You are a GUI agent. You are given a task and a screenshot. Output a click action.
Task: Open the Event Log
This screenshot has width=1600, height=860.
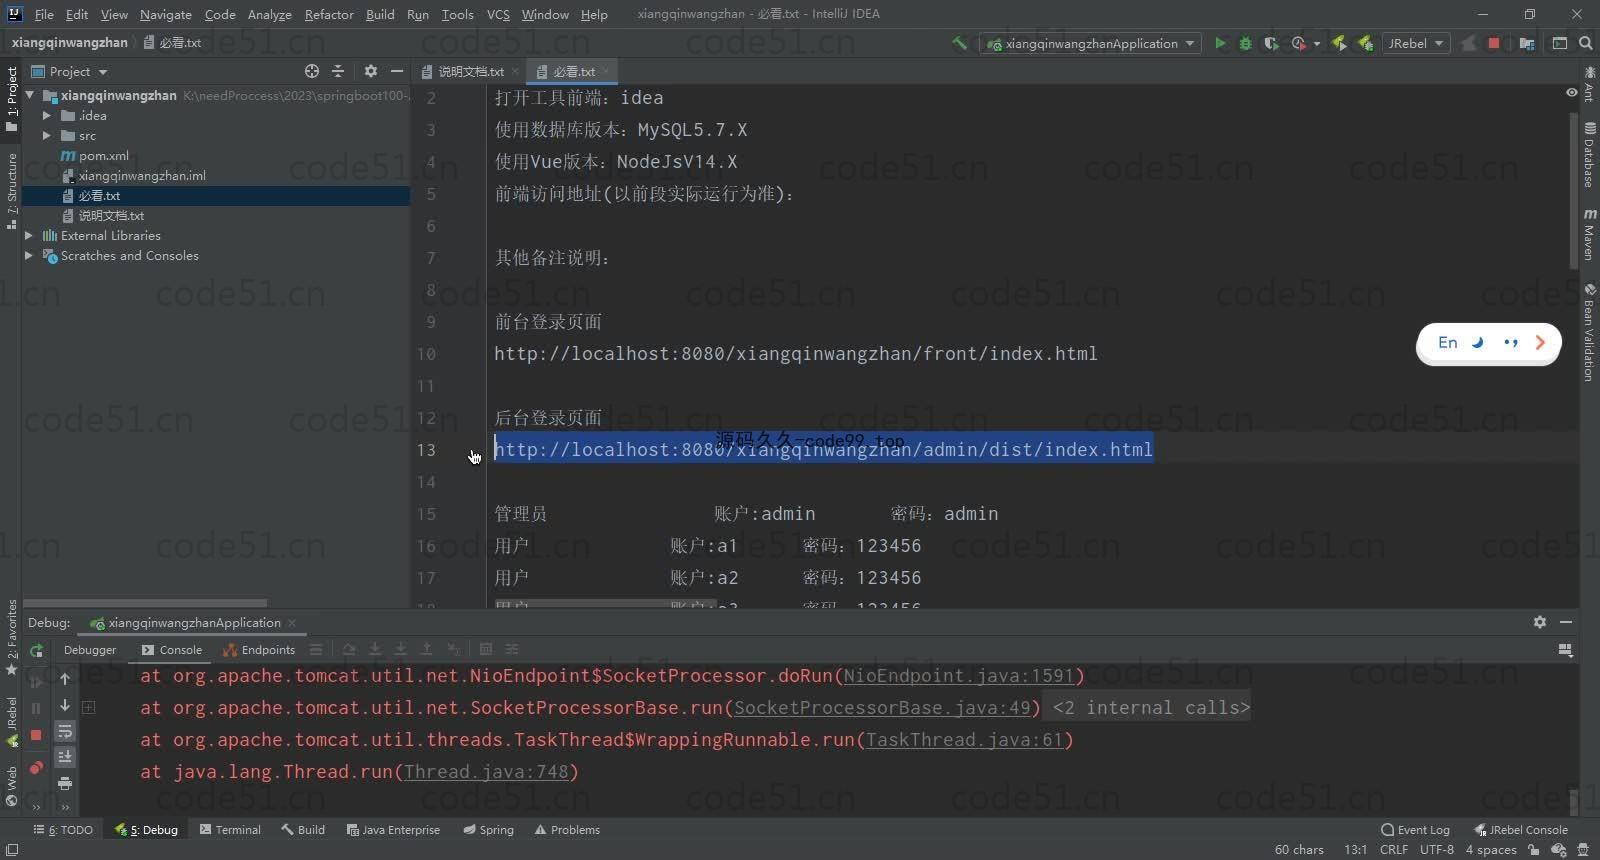point(1415,830)
